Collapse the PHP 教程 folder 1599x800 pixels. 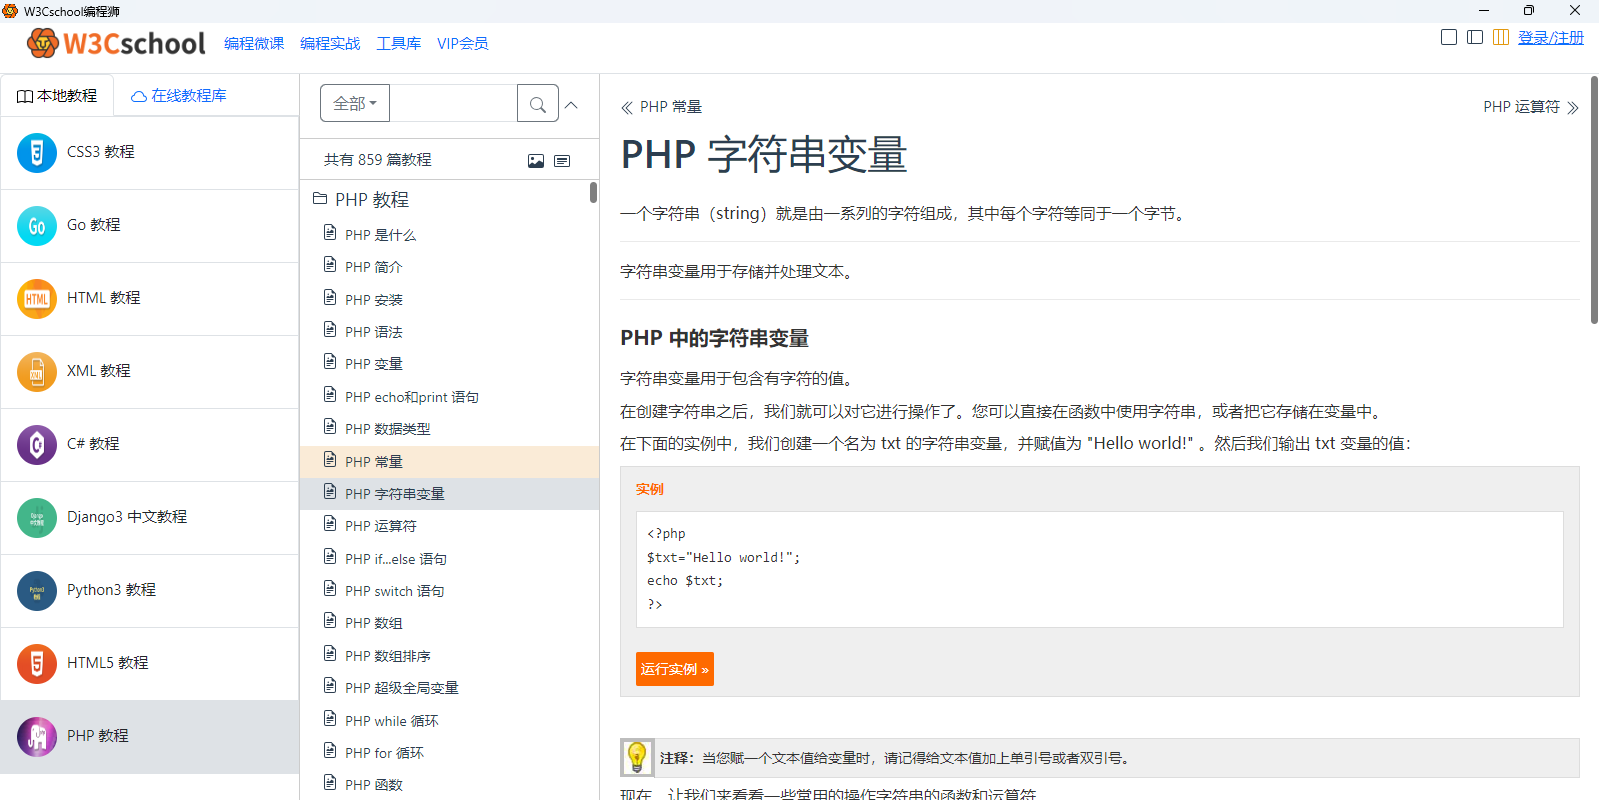point(320,199)
